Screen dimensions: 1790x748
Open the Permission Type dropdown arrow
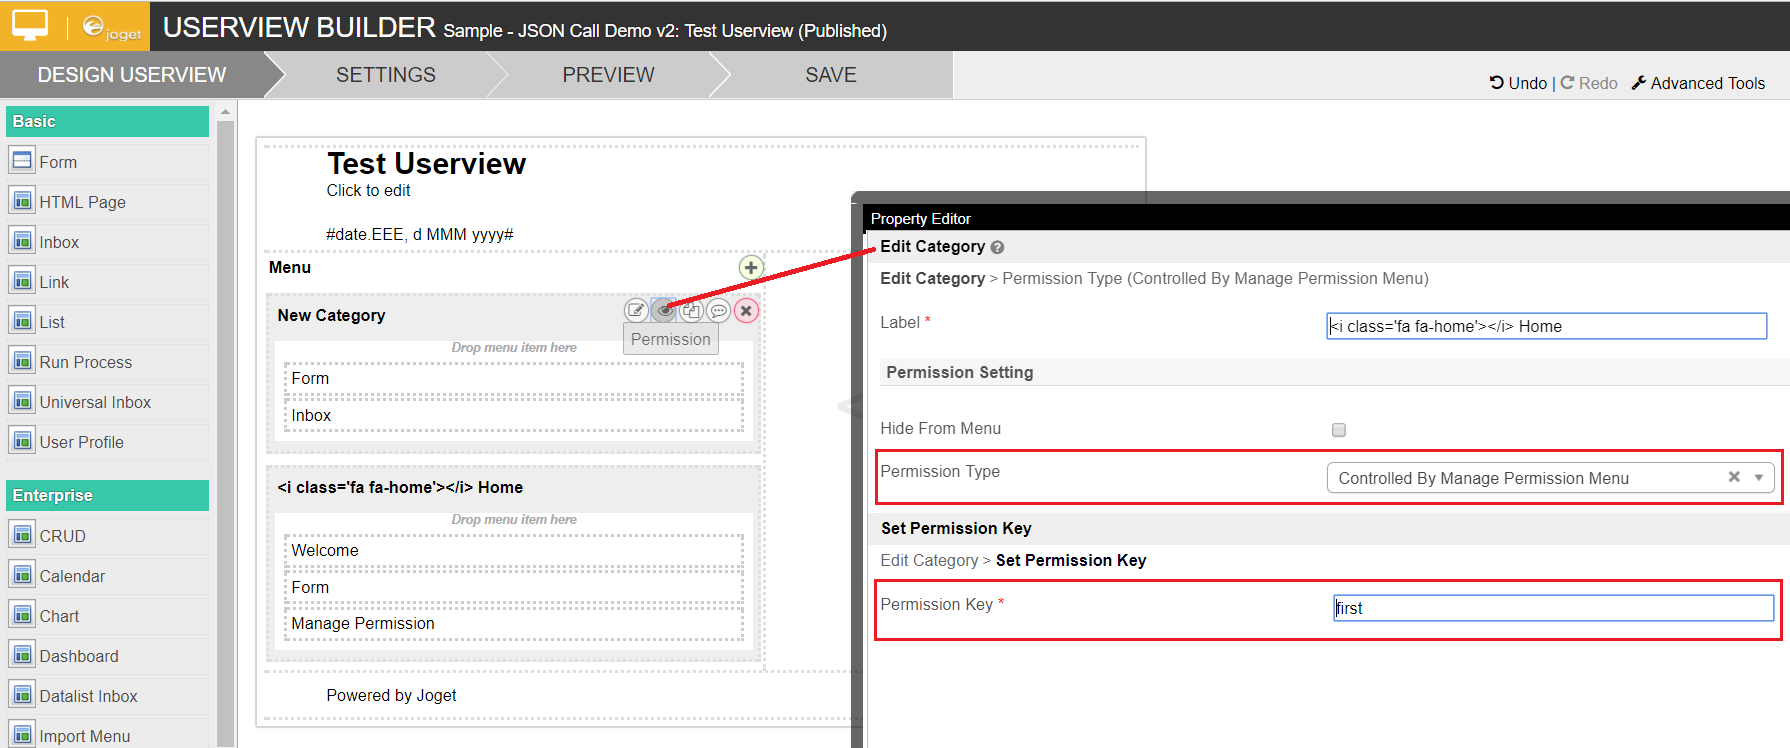pyautogui.click(x=1759, y=478)
